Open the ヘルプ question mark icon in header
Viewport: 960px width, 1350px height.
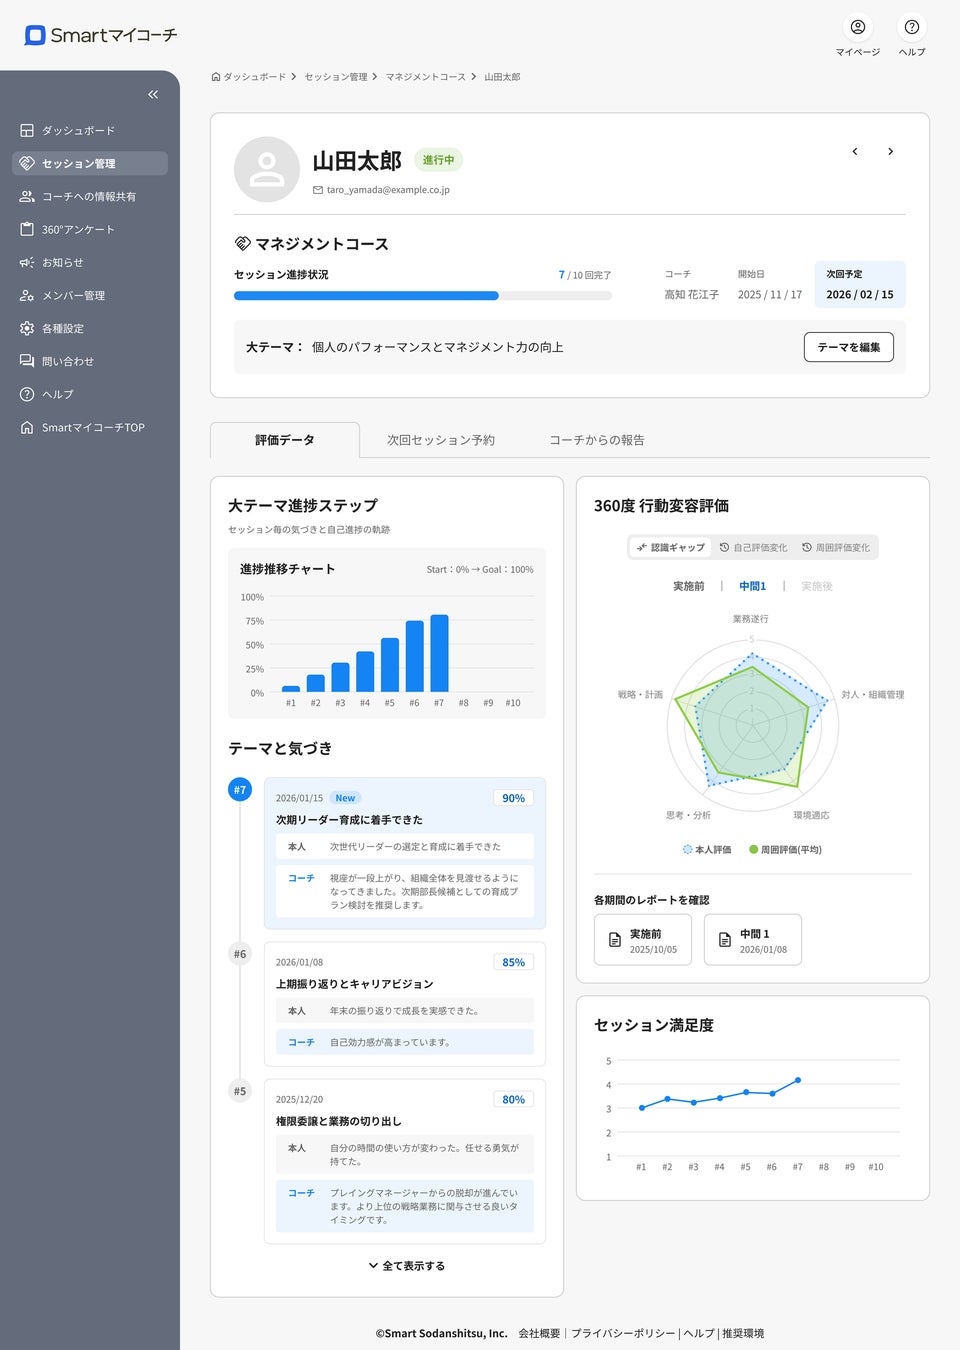coord(912,27)
